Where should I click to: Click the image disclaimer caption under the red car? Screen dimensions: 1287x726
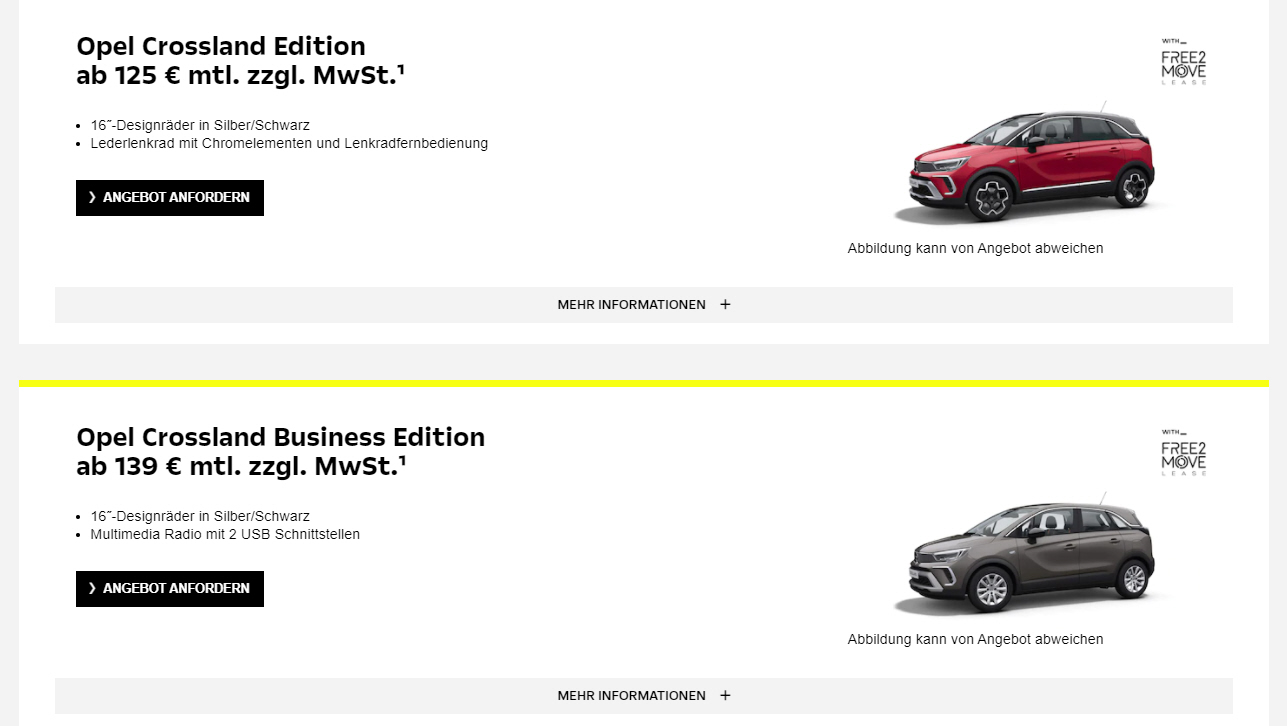click(x=975, y=248)
